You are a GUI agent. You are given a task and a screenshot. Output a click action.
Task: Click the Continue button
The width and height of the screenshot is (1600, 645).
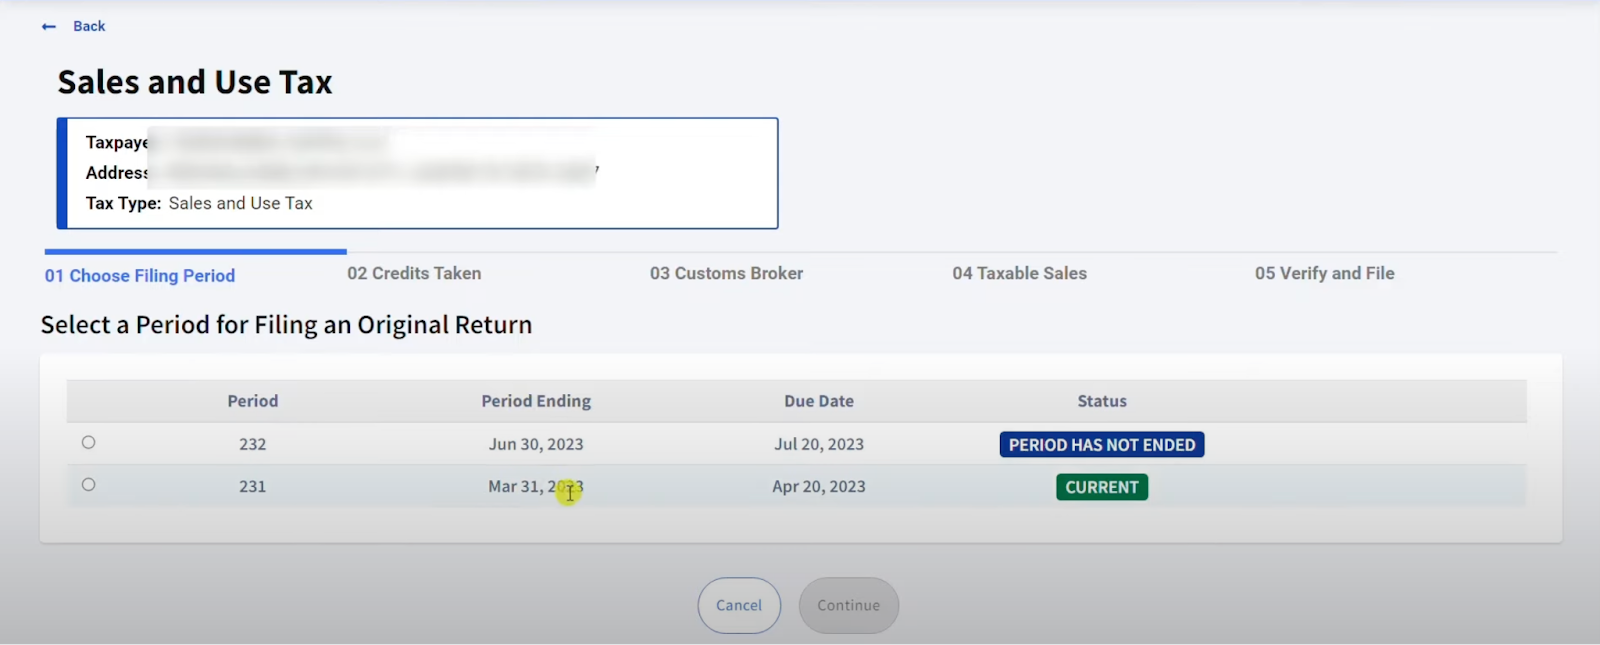pos(847,605)
